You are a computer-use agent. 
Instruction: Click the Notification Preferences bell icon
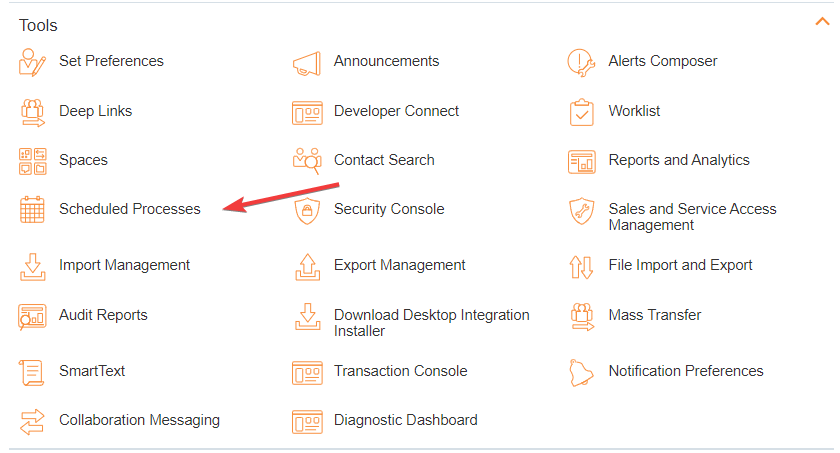pos(581,372)
